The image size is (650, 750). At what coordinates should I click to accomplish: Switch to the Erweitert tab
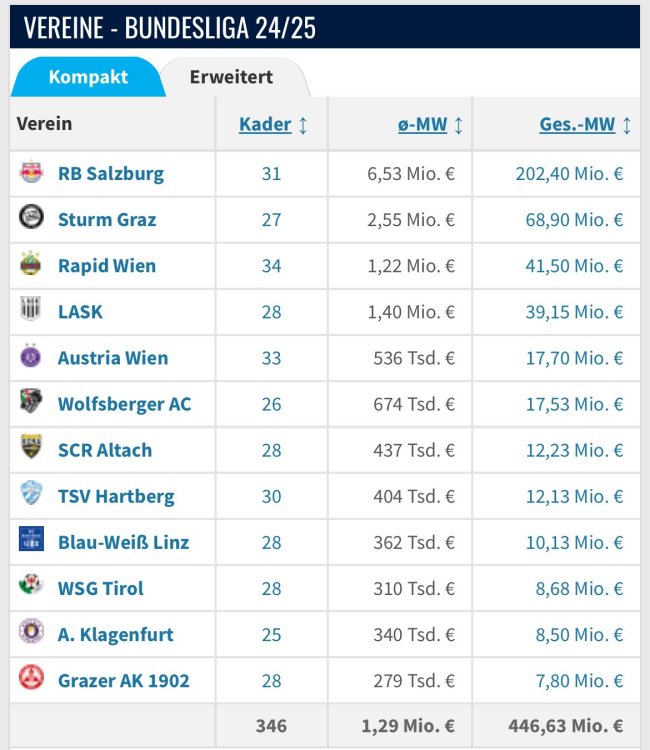(231, 77)
